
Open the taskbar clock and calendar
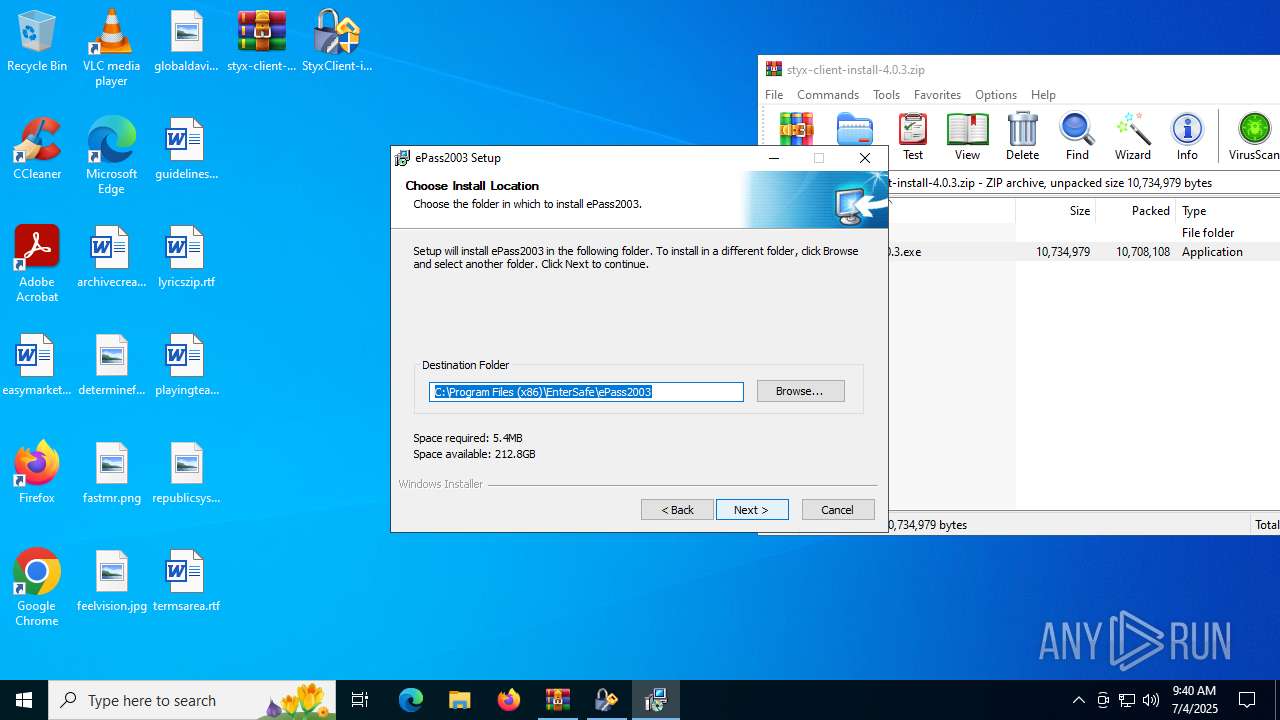pos(1194,700)
